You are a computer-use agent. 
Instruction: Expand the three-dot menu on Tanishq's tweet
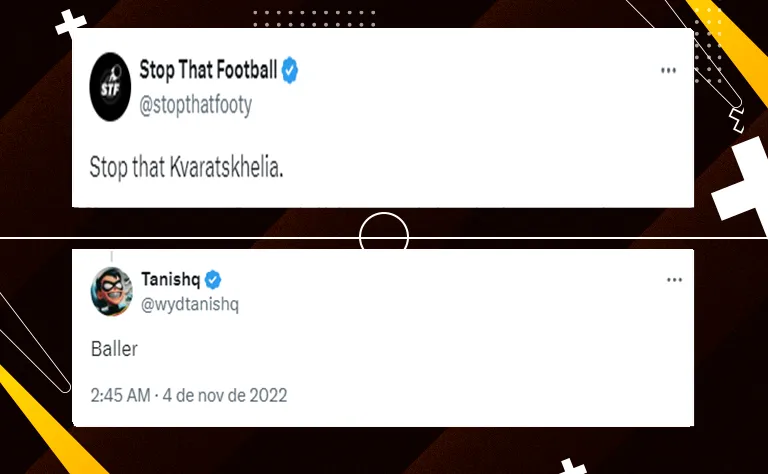(x=669, y=279)
